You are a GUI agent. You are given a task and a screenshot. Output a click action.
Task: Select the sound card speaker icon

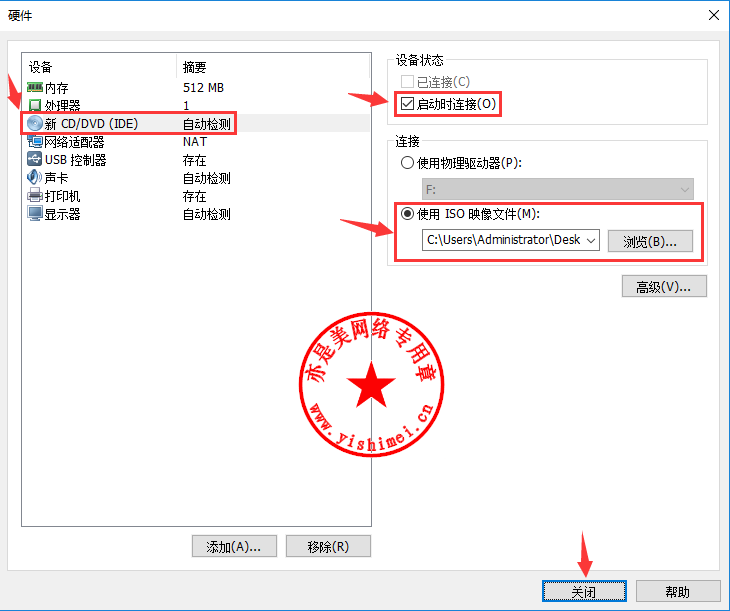tap(34, 177)
